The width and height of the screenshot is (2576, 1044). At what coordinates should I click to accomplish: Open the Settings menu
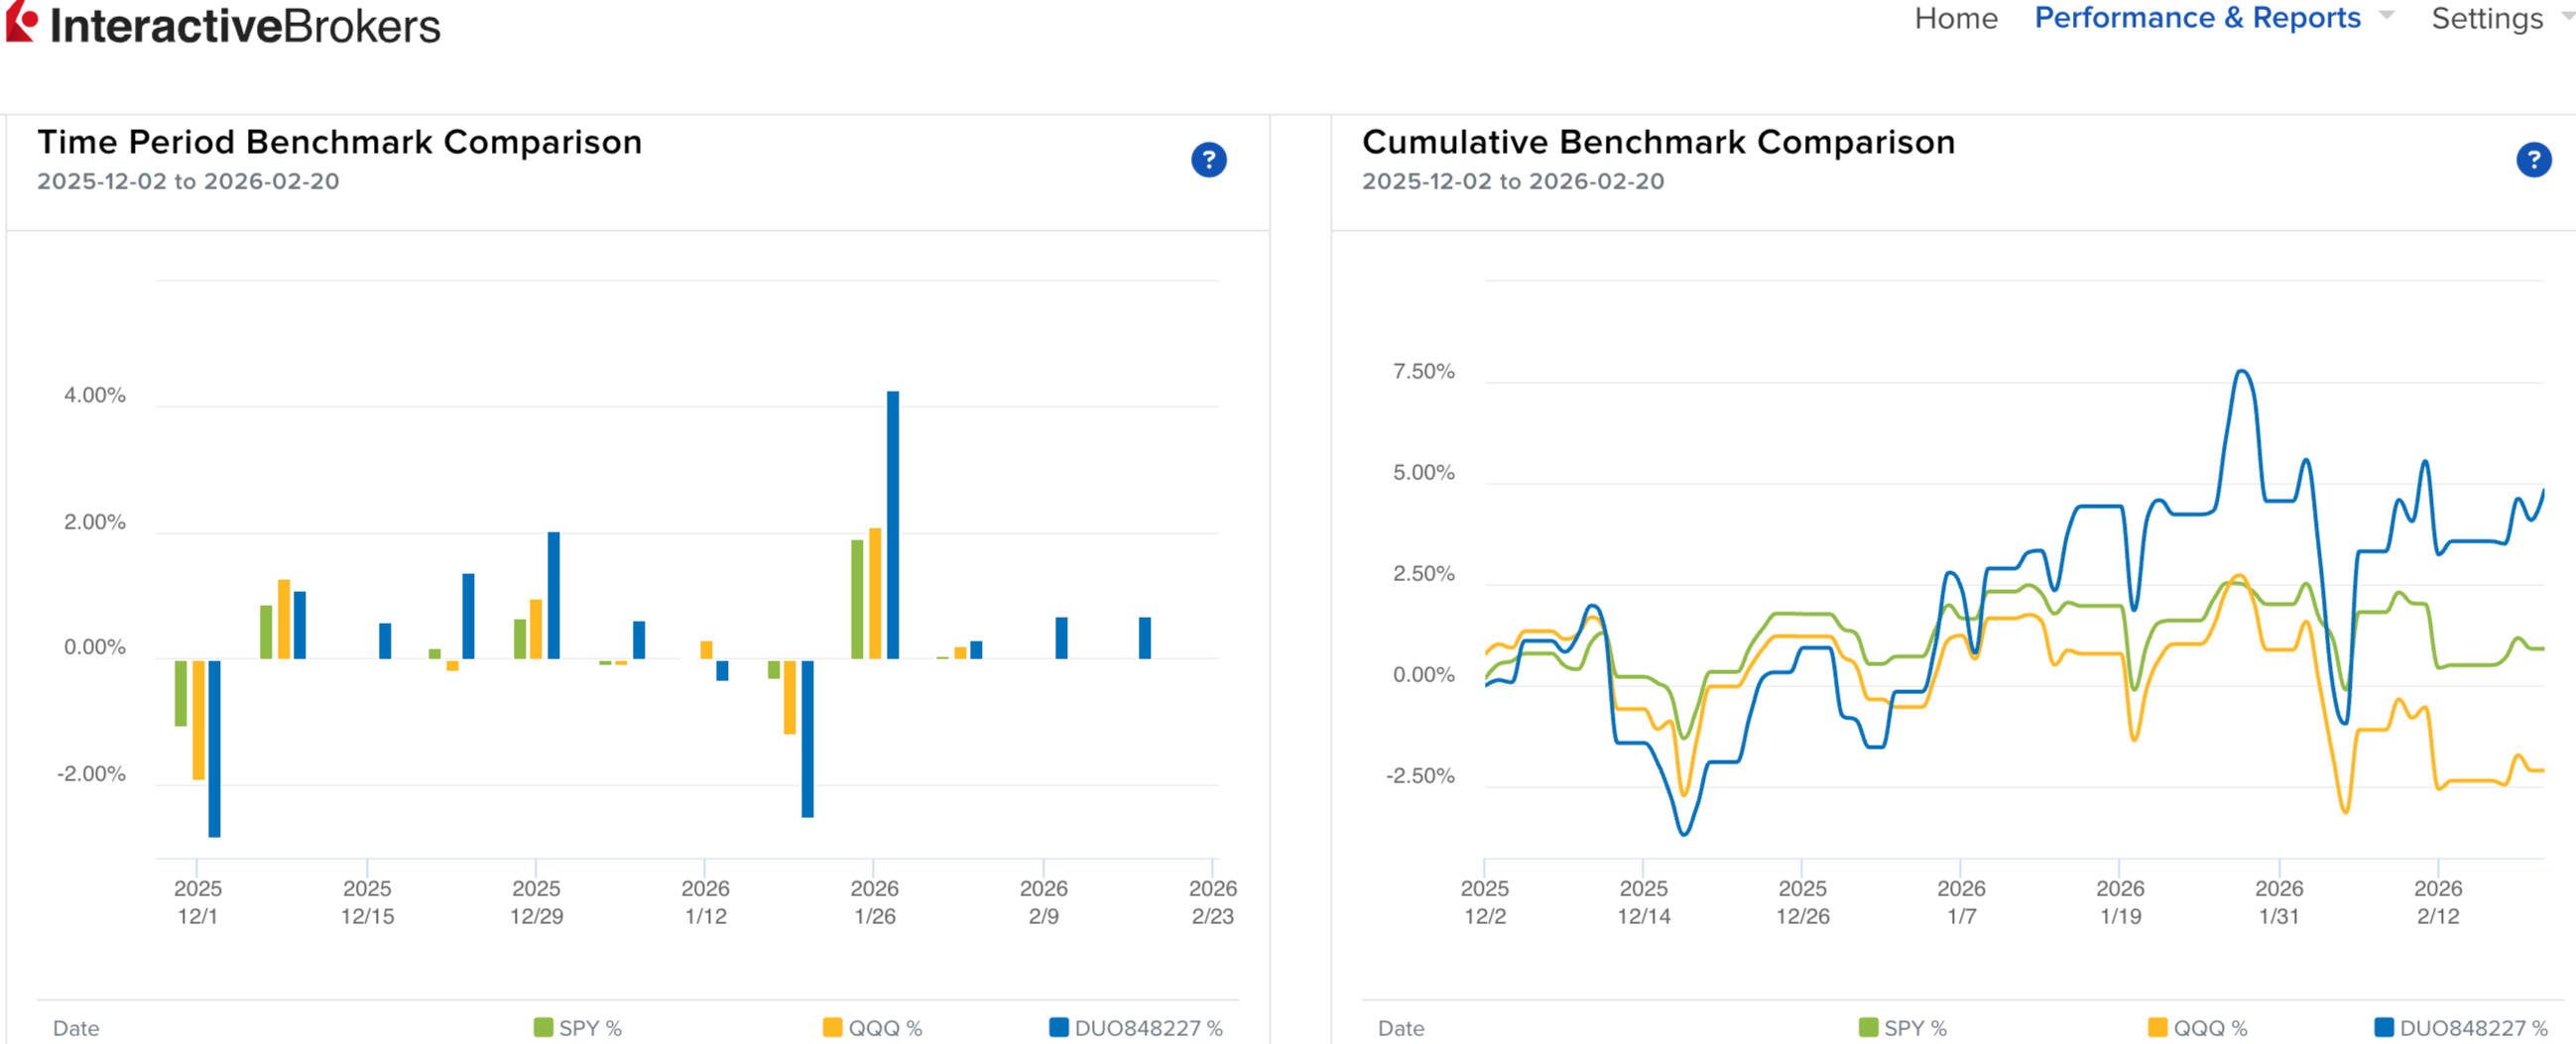[x=2486, y=18]
